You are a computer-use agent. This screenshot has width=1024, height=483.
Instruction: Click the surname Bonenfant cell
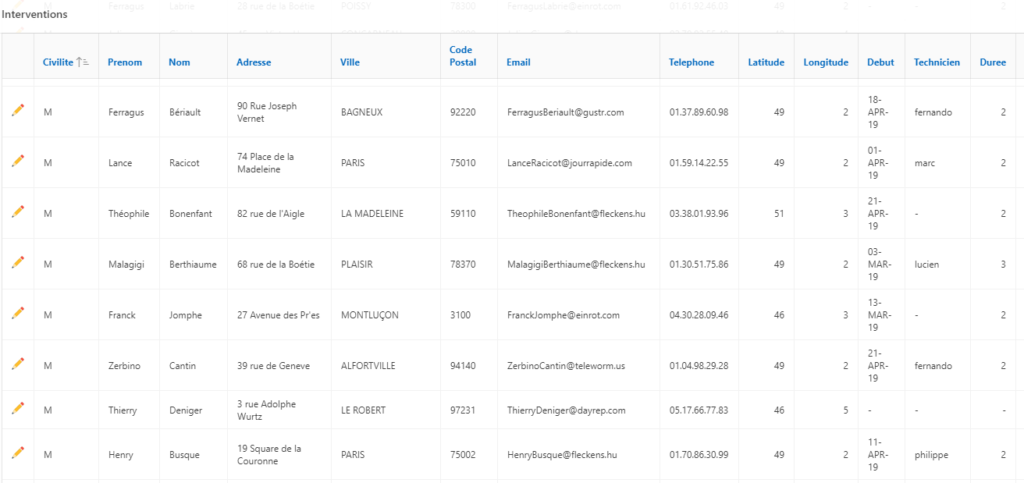[191, 213]
